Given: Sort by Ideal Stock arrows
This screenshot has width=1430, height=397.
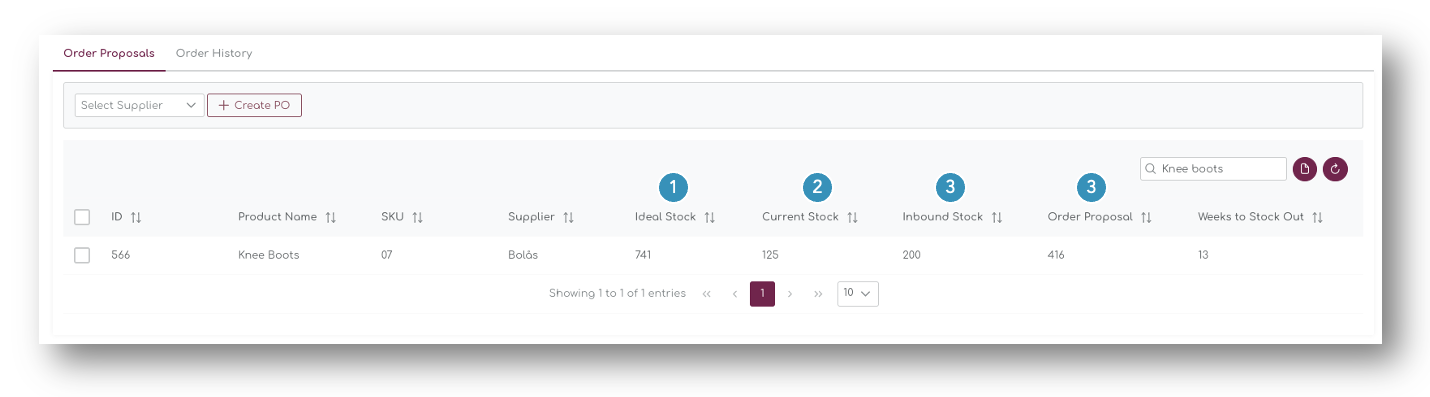Looking at the screenshot, I should (710, 217).
